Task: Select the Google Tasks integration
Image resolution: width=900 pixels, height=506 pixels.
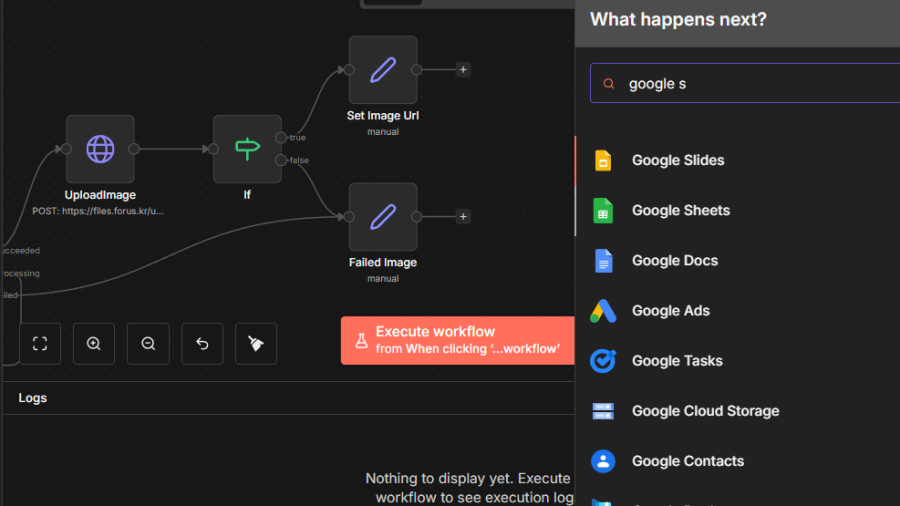Action: 676,361
